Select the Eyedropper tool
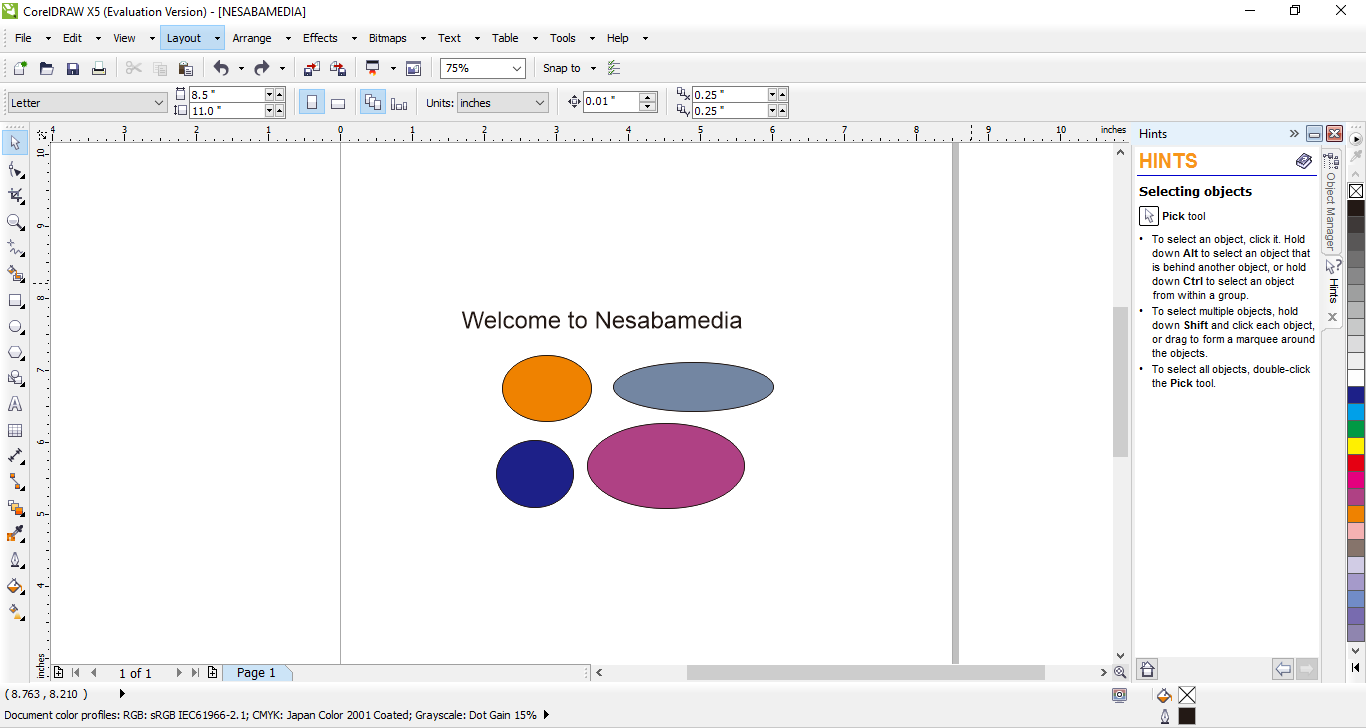This screenshot has height=728, width=1366. (15, 535)
